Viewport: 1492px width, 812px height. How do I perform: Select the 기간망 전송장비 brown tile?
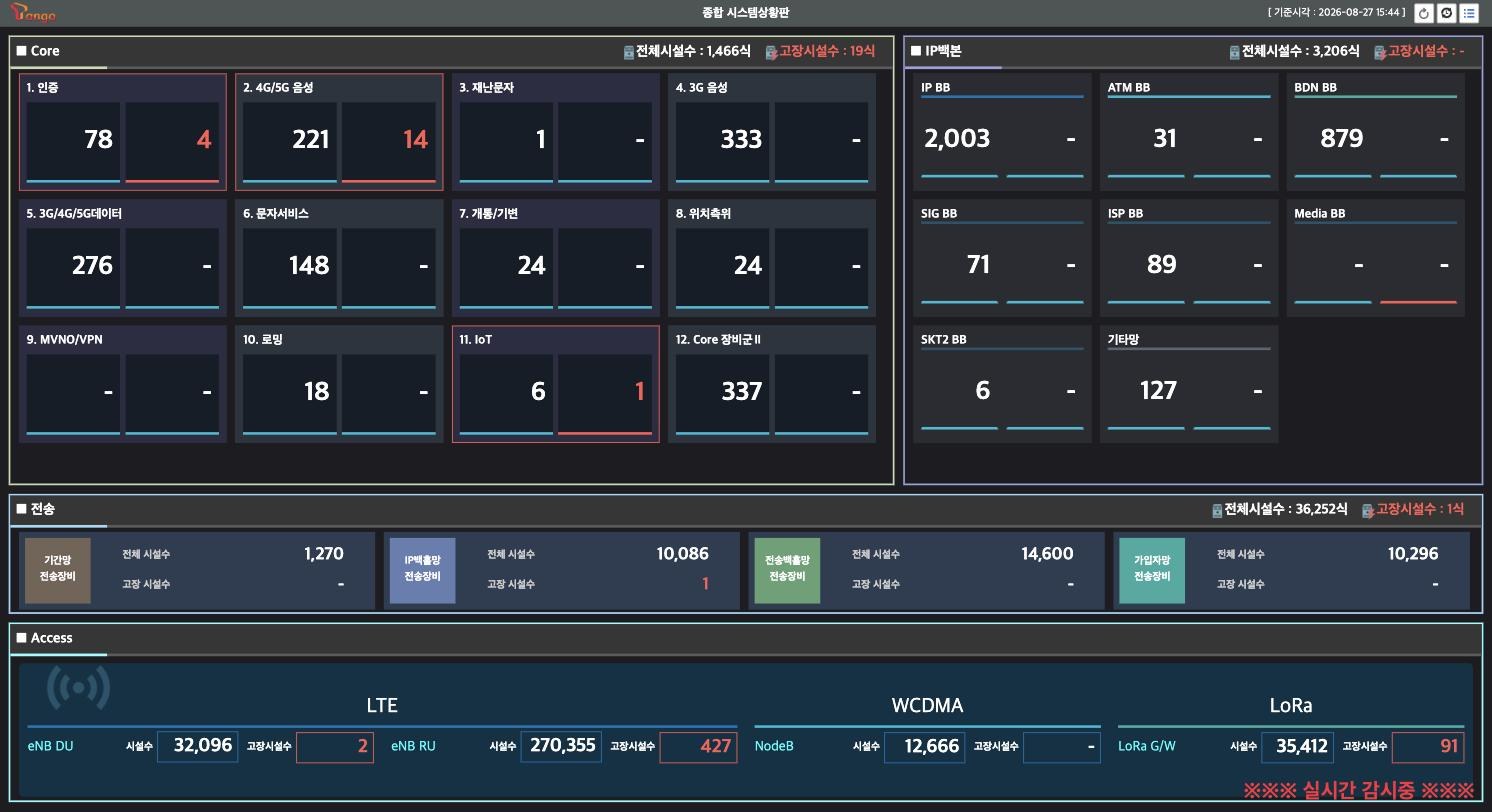[58, 570]
